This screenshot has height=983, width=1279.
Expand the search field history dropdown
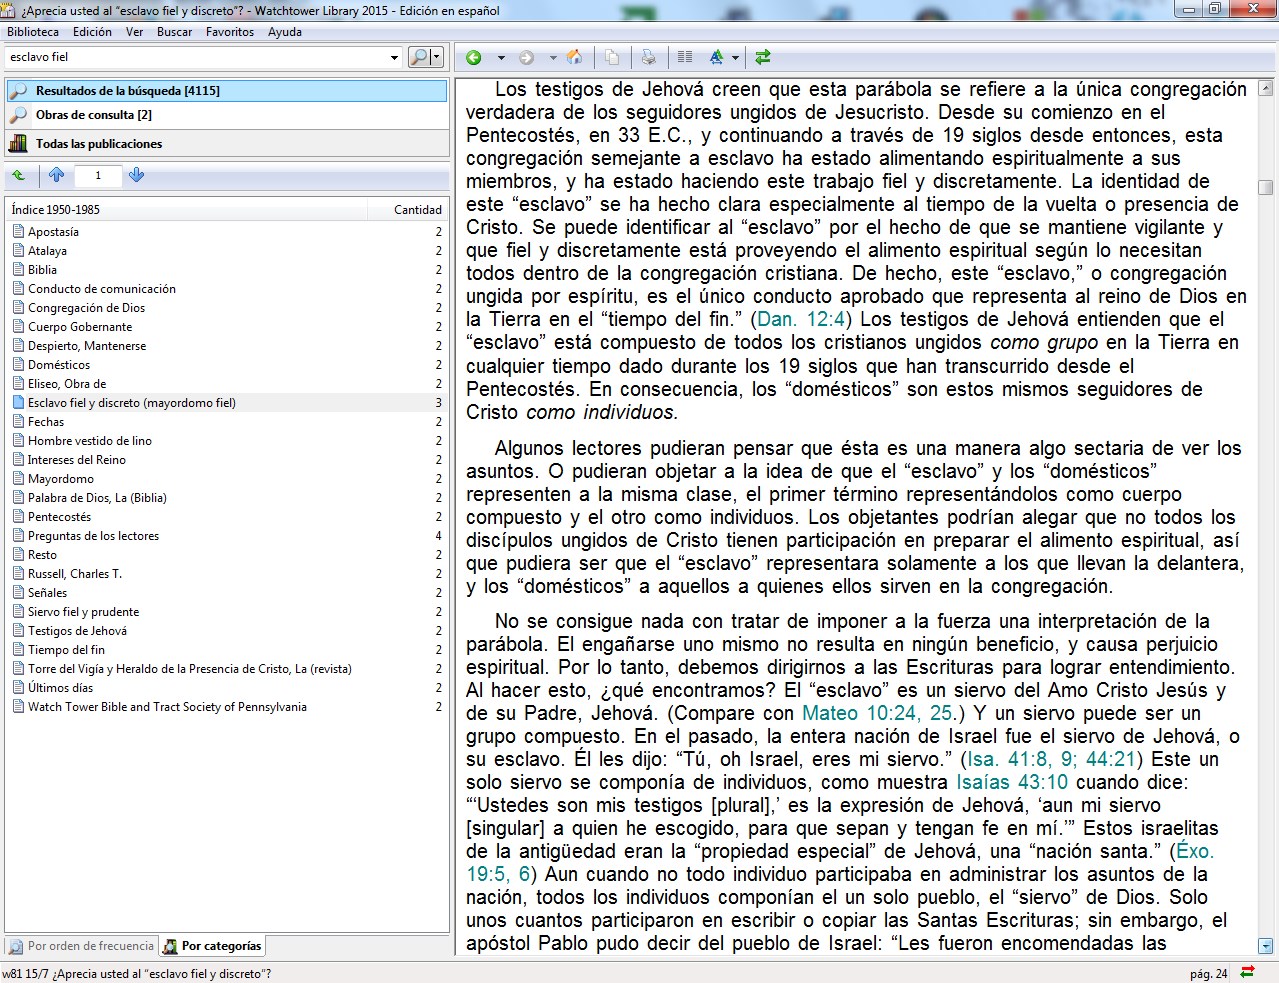[x=394, y=57]
